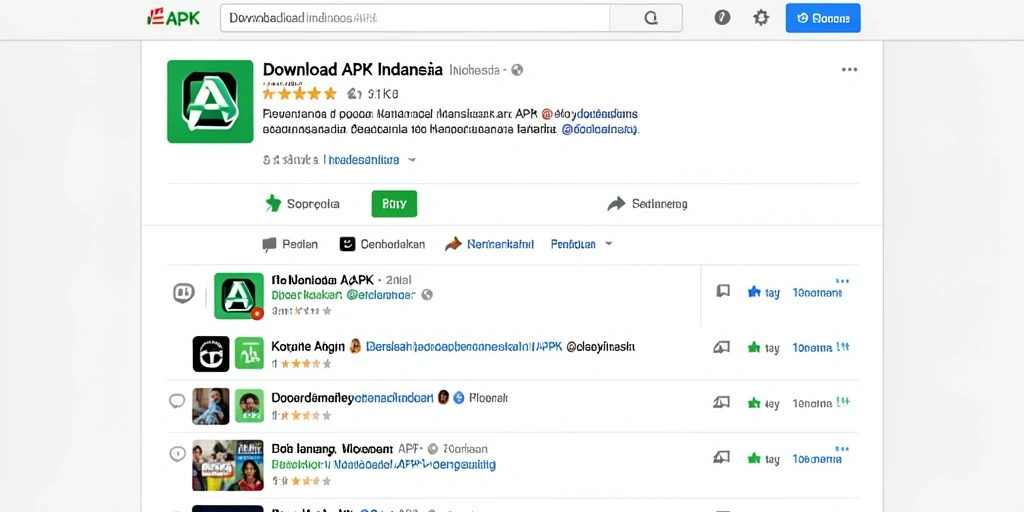Click the speech icon left of first list row

[x=184, y=293]
